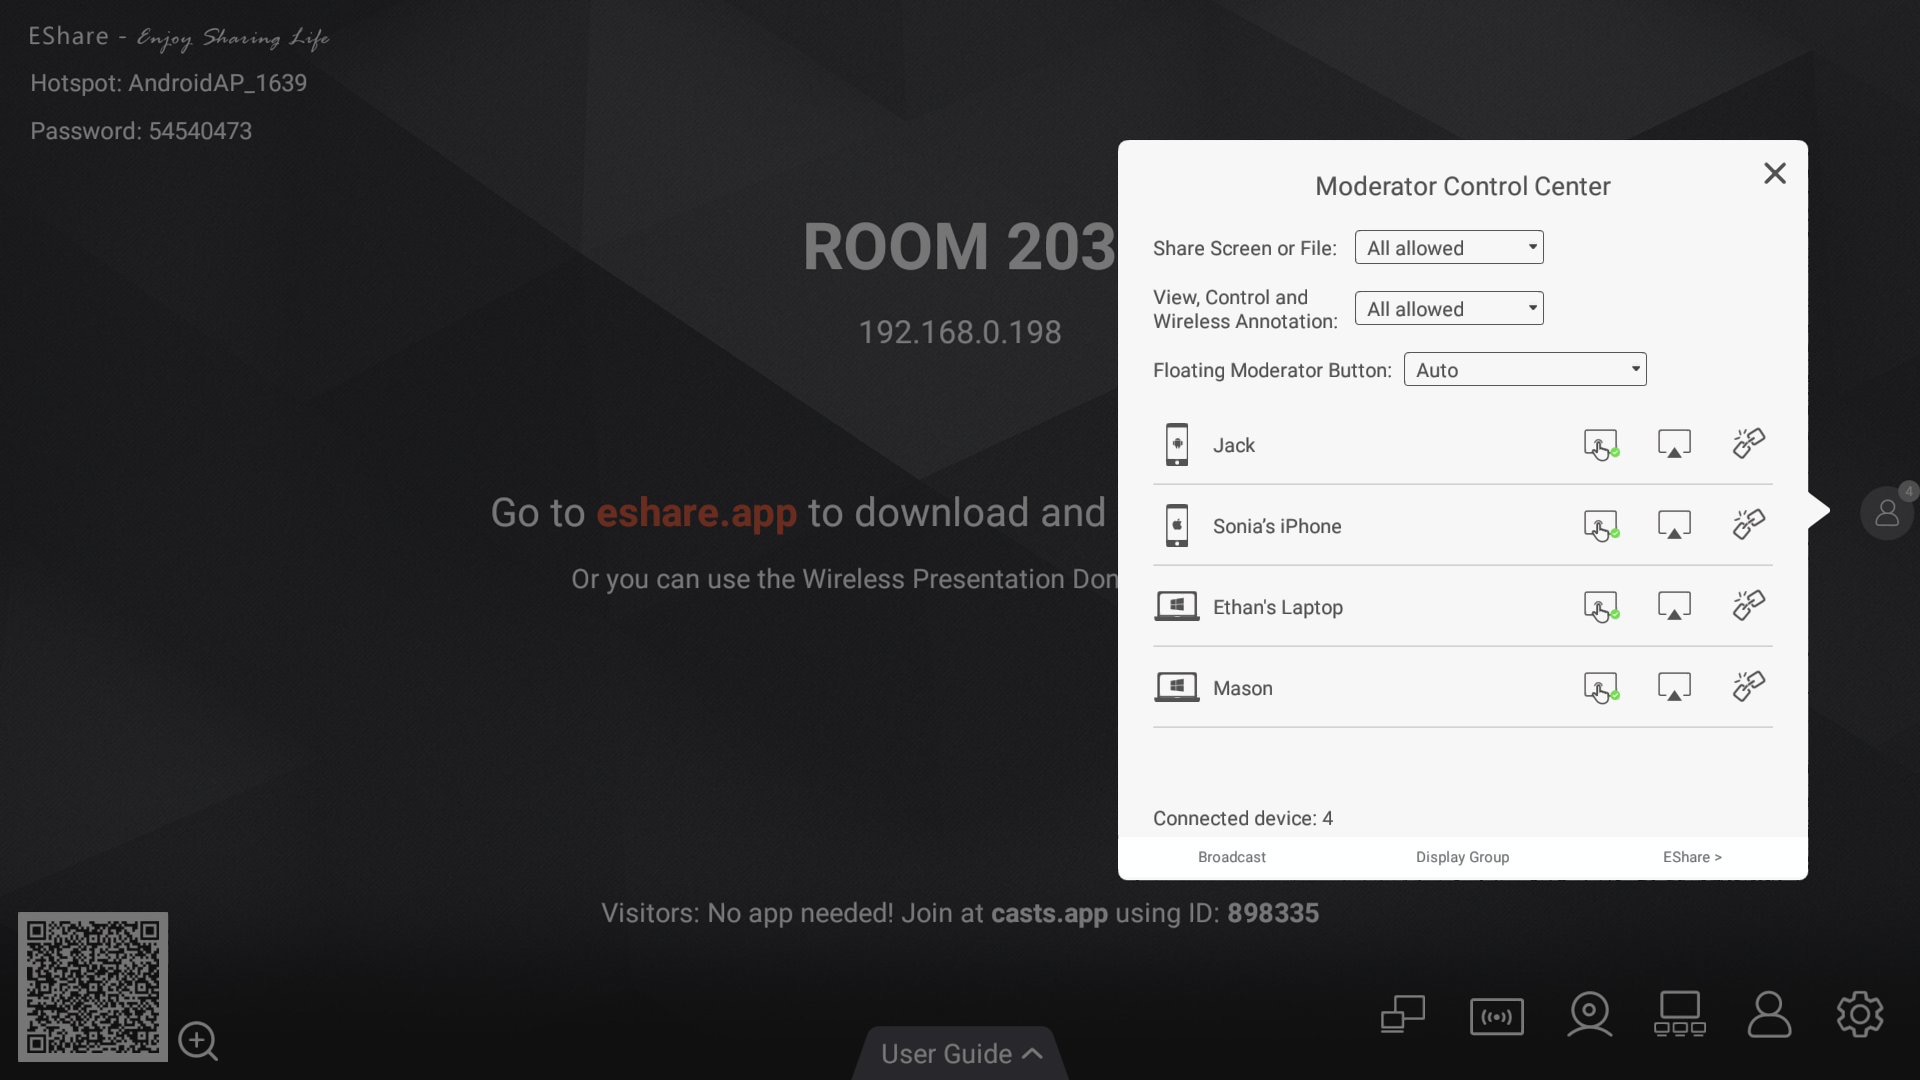Open Floating Moderator Button dropdown
The height and width of the screenshot is (1080, 1920).
tap(1524, 370)
